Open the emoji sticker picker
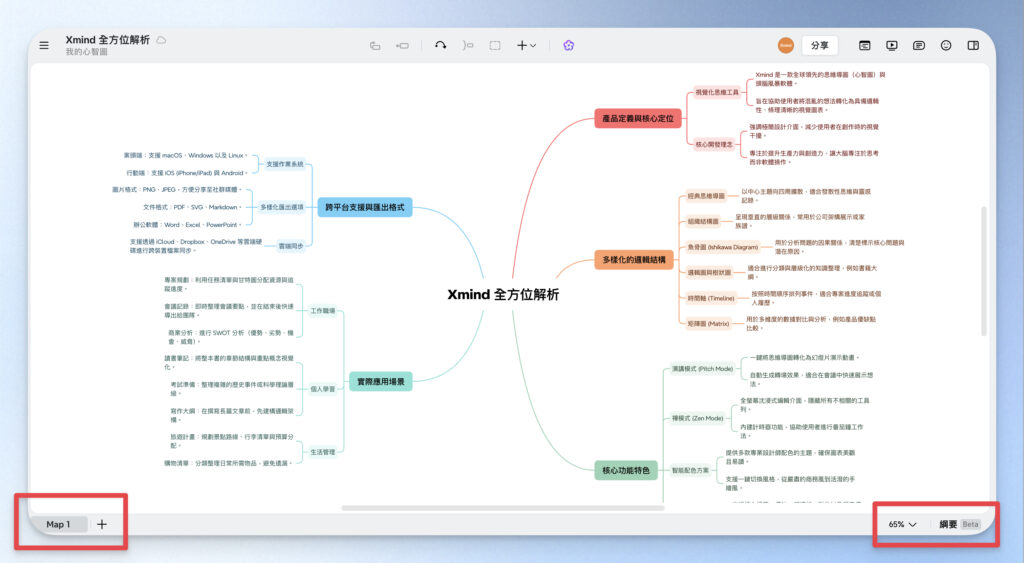Viewport: 1024px width, 563px height. (946, 46)
